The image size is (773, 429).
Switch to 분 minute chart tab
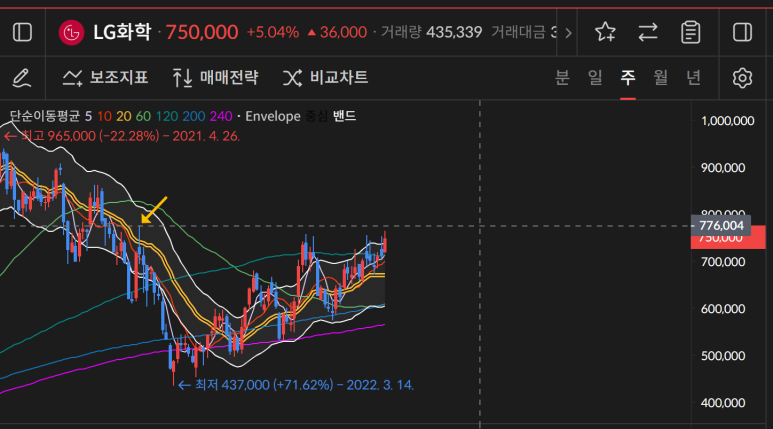[562, 77]
